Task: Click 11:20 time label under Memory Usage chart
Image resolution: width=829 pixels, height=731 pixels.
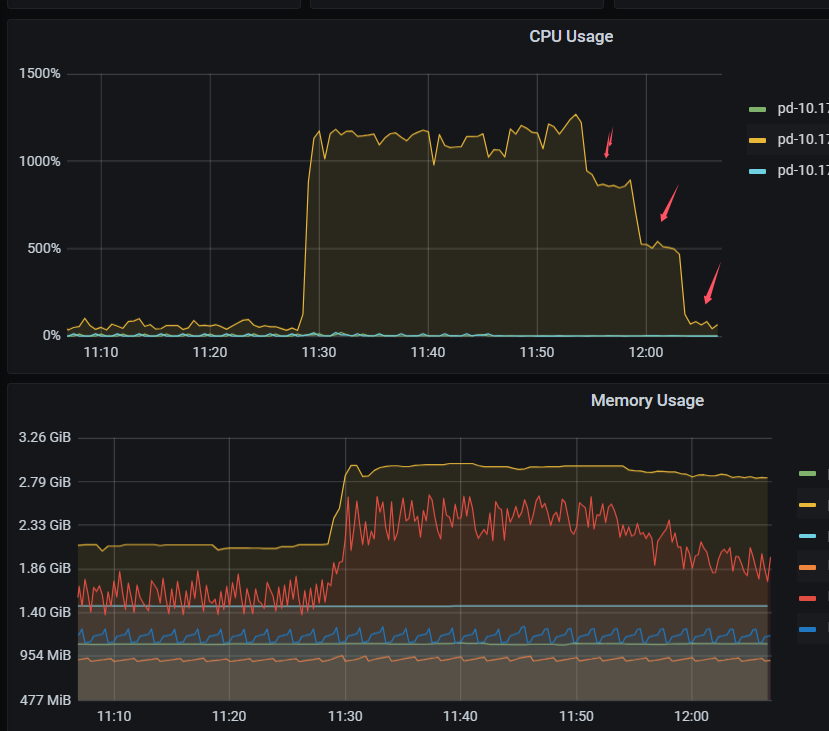Action: pos(229,717)
